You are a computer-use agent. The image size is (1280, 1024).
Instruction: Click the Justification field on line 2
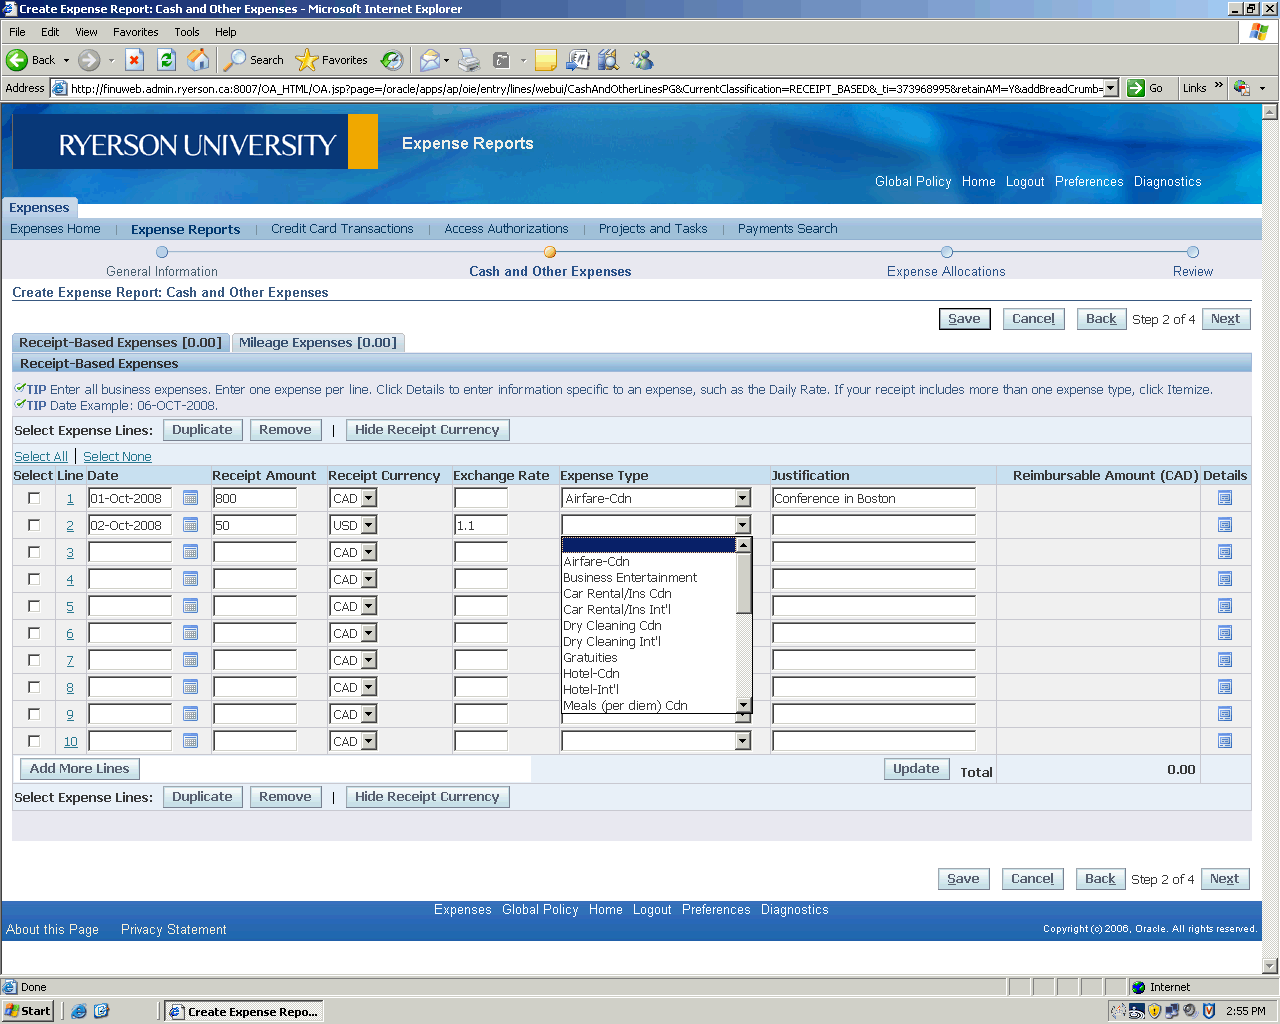coord(873,525)
